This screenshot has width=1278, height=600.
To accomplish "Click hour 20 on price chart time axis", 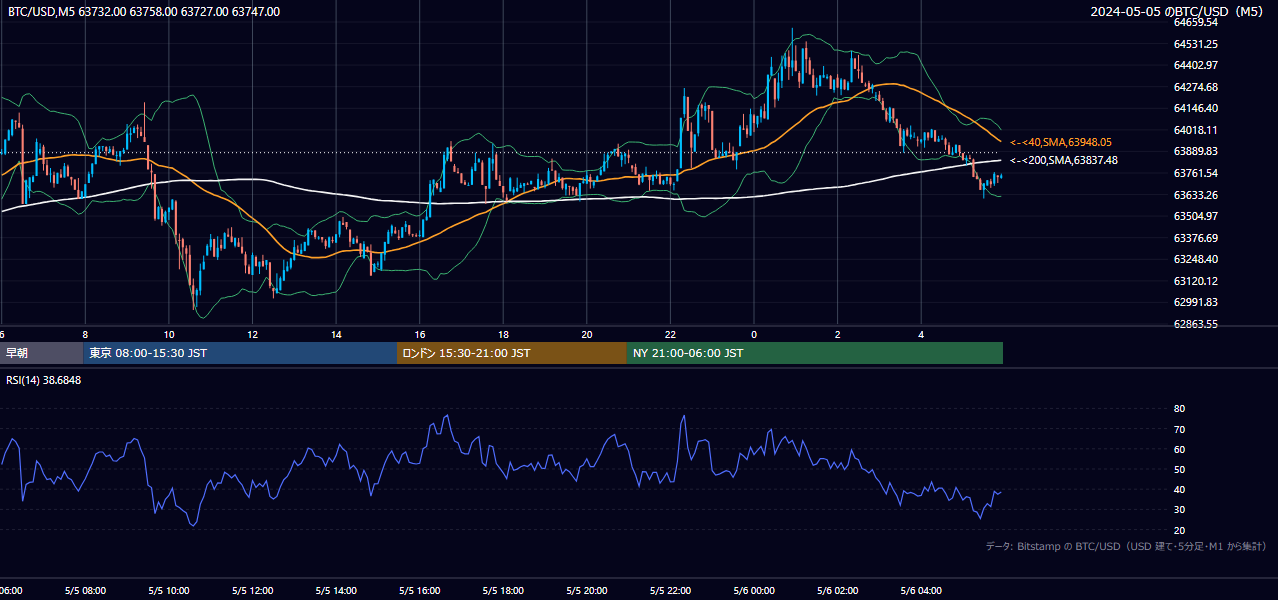I will coord(587,334).
